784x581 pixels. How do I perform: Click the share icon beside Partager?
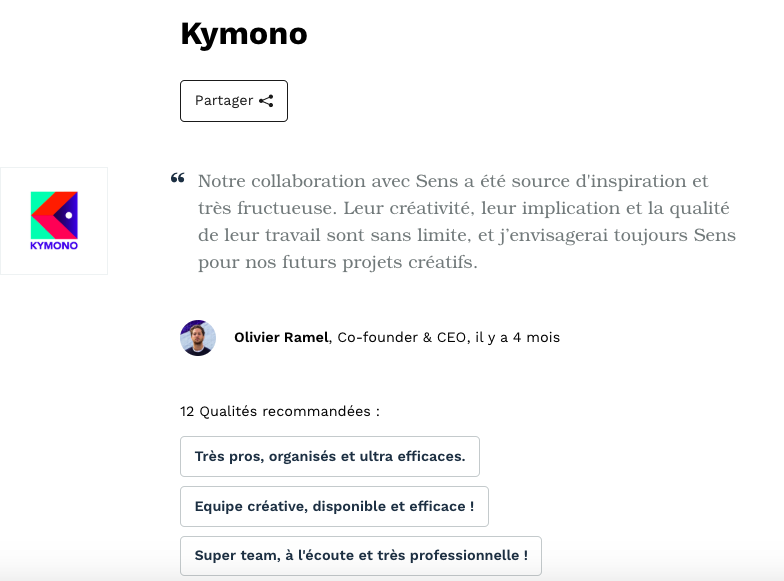[x=266, y=101]
